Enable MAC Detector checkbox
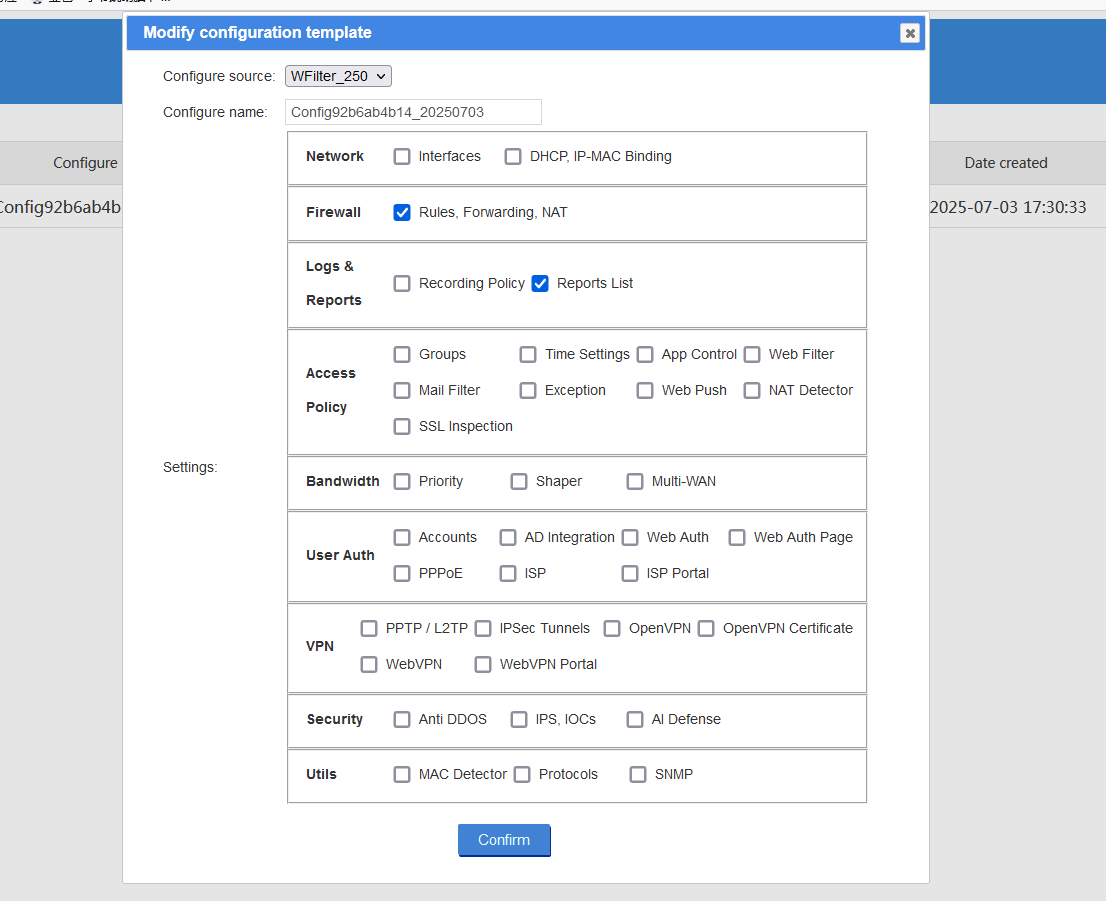The height and width of the screenshot is (901, 1106). point(402,775)
